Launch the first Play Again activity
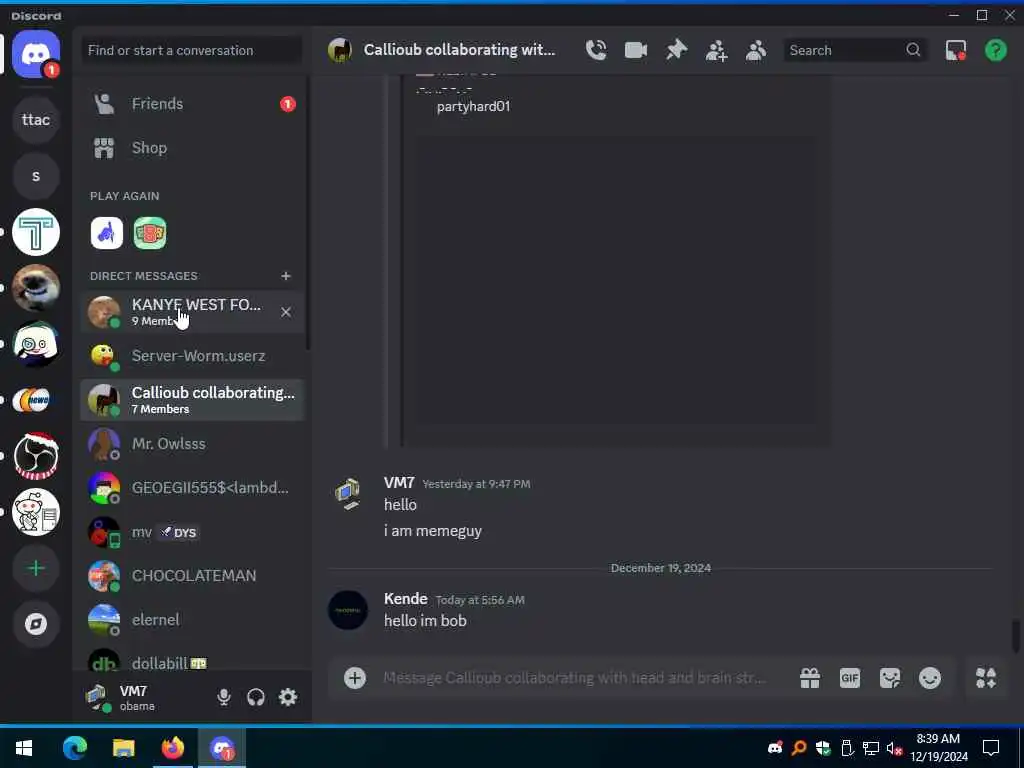The image size is (1024, 768). point(106,233)
